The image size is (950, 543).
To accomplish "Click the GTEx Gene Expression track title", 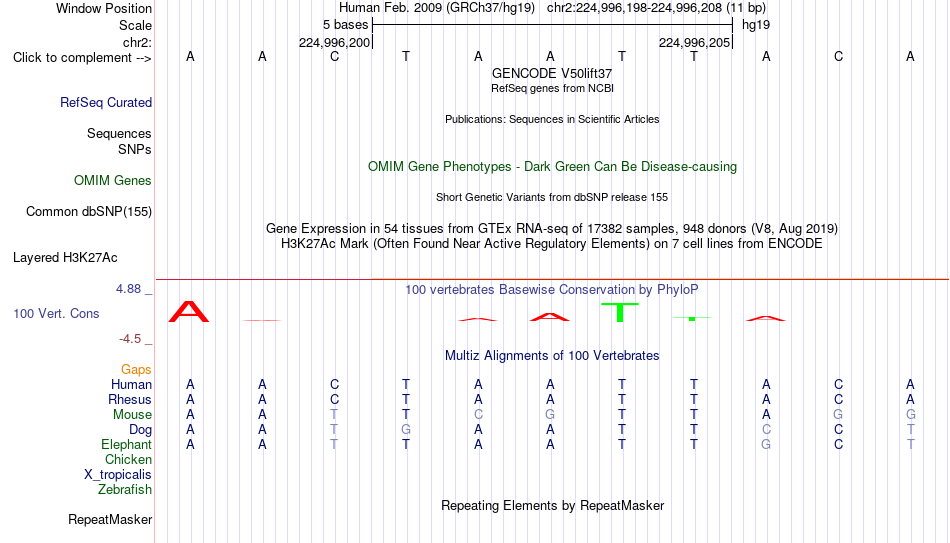I will tap(552, 228).
